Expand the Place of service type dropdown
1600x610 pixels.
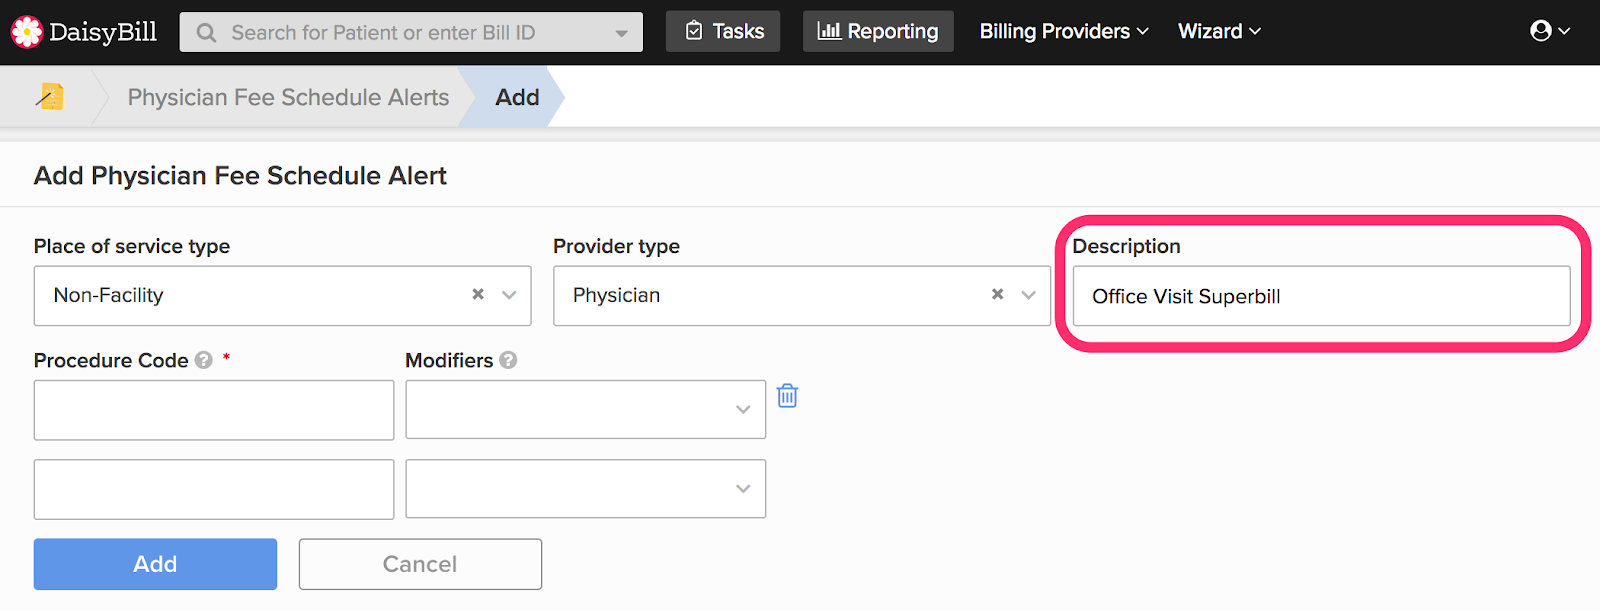pos(509,295)
